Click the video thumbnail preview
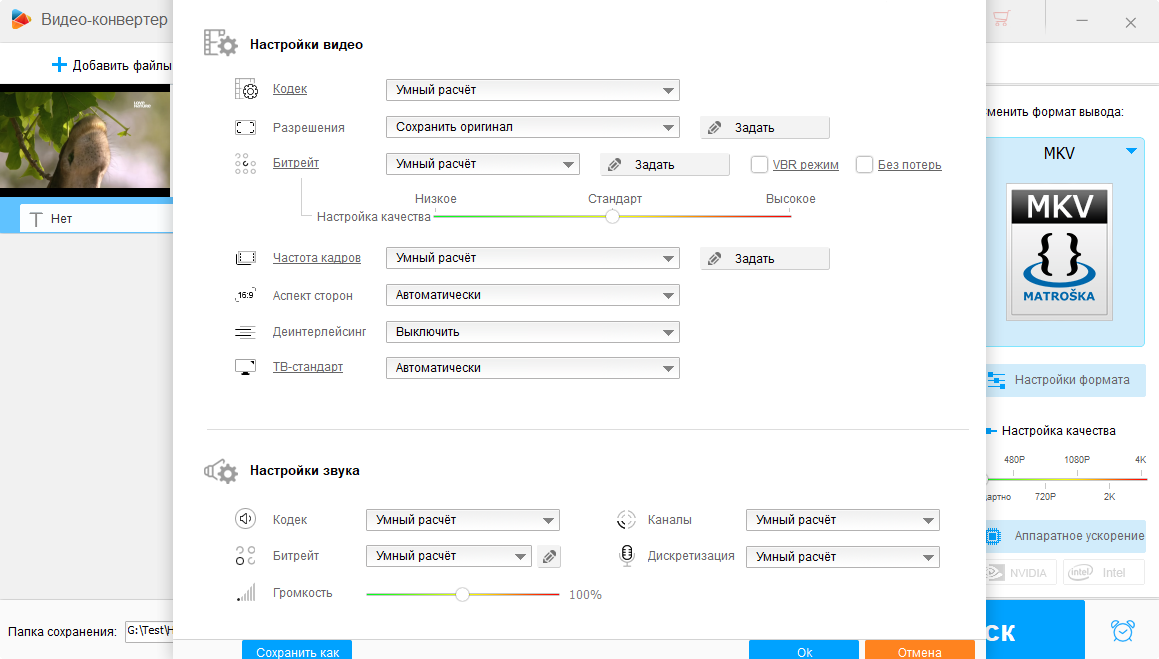This screenshot has width=1159, height=659. pyautogui.click(x=86, y=140)
